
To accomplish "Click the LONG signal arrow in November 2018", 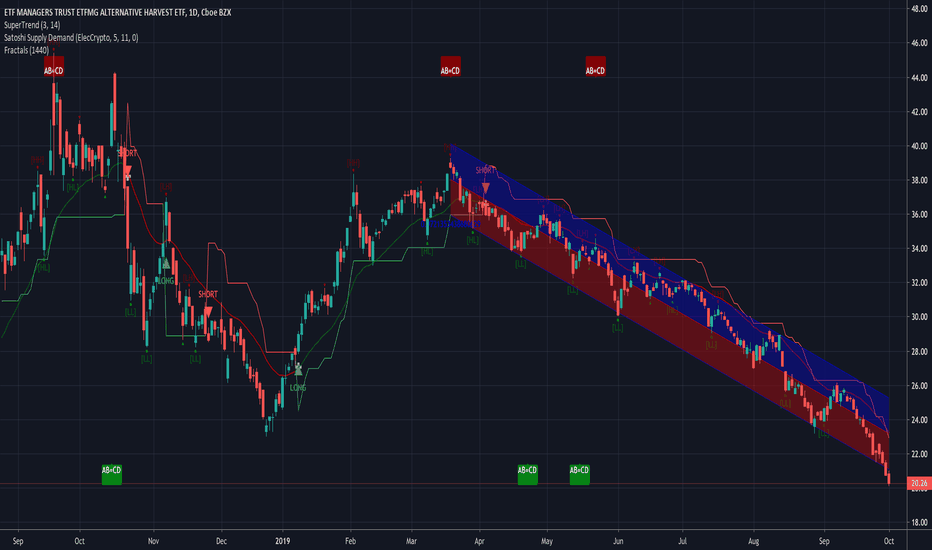I will click(166, 263).
